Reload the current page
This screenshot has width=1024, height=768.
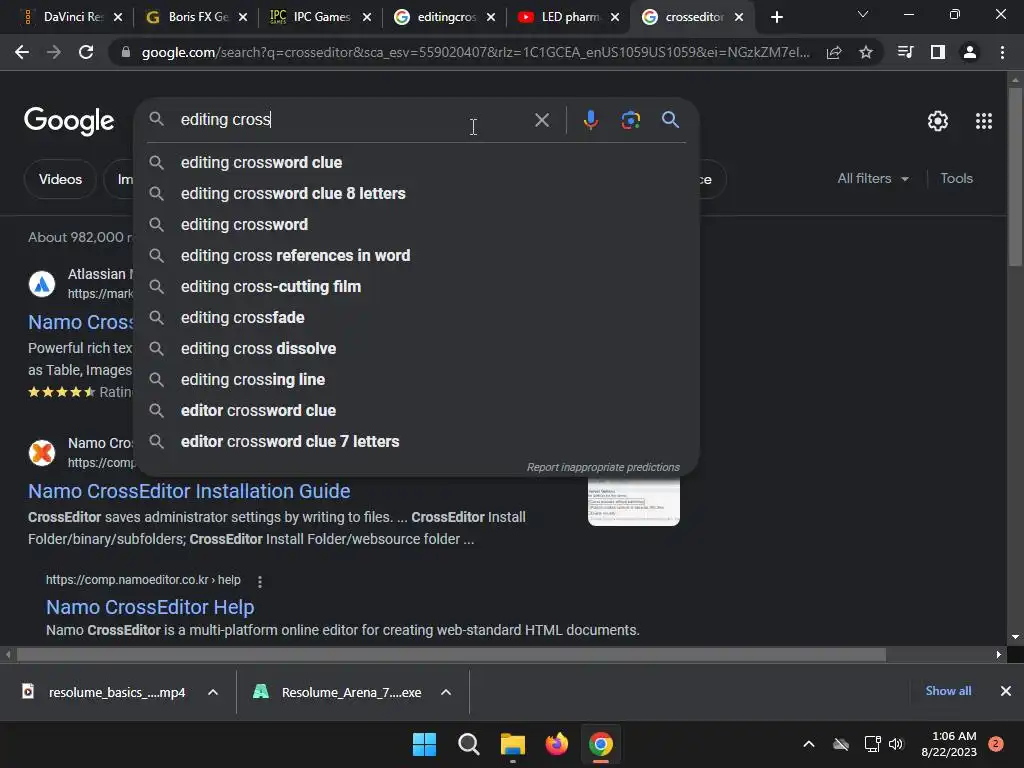click(x=86, y=52)
